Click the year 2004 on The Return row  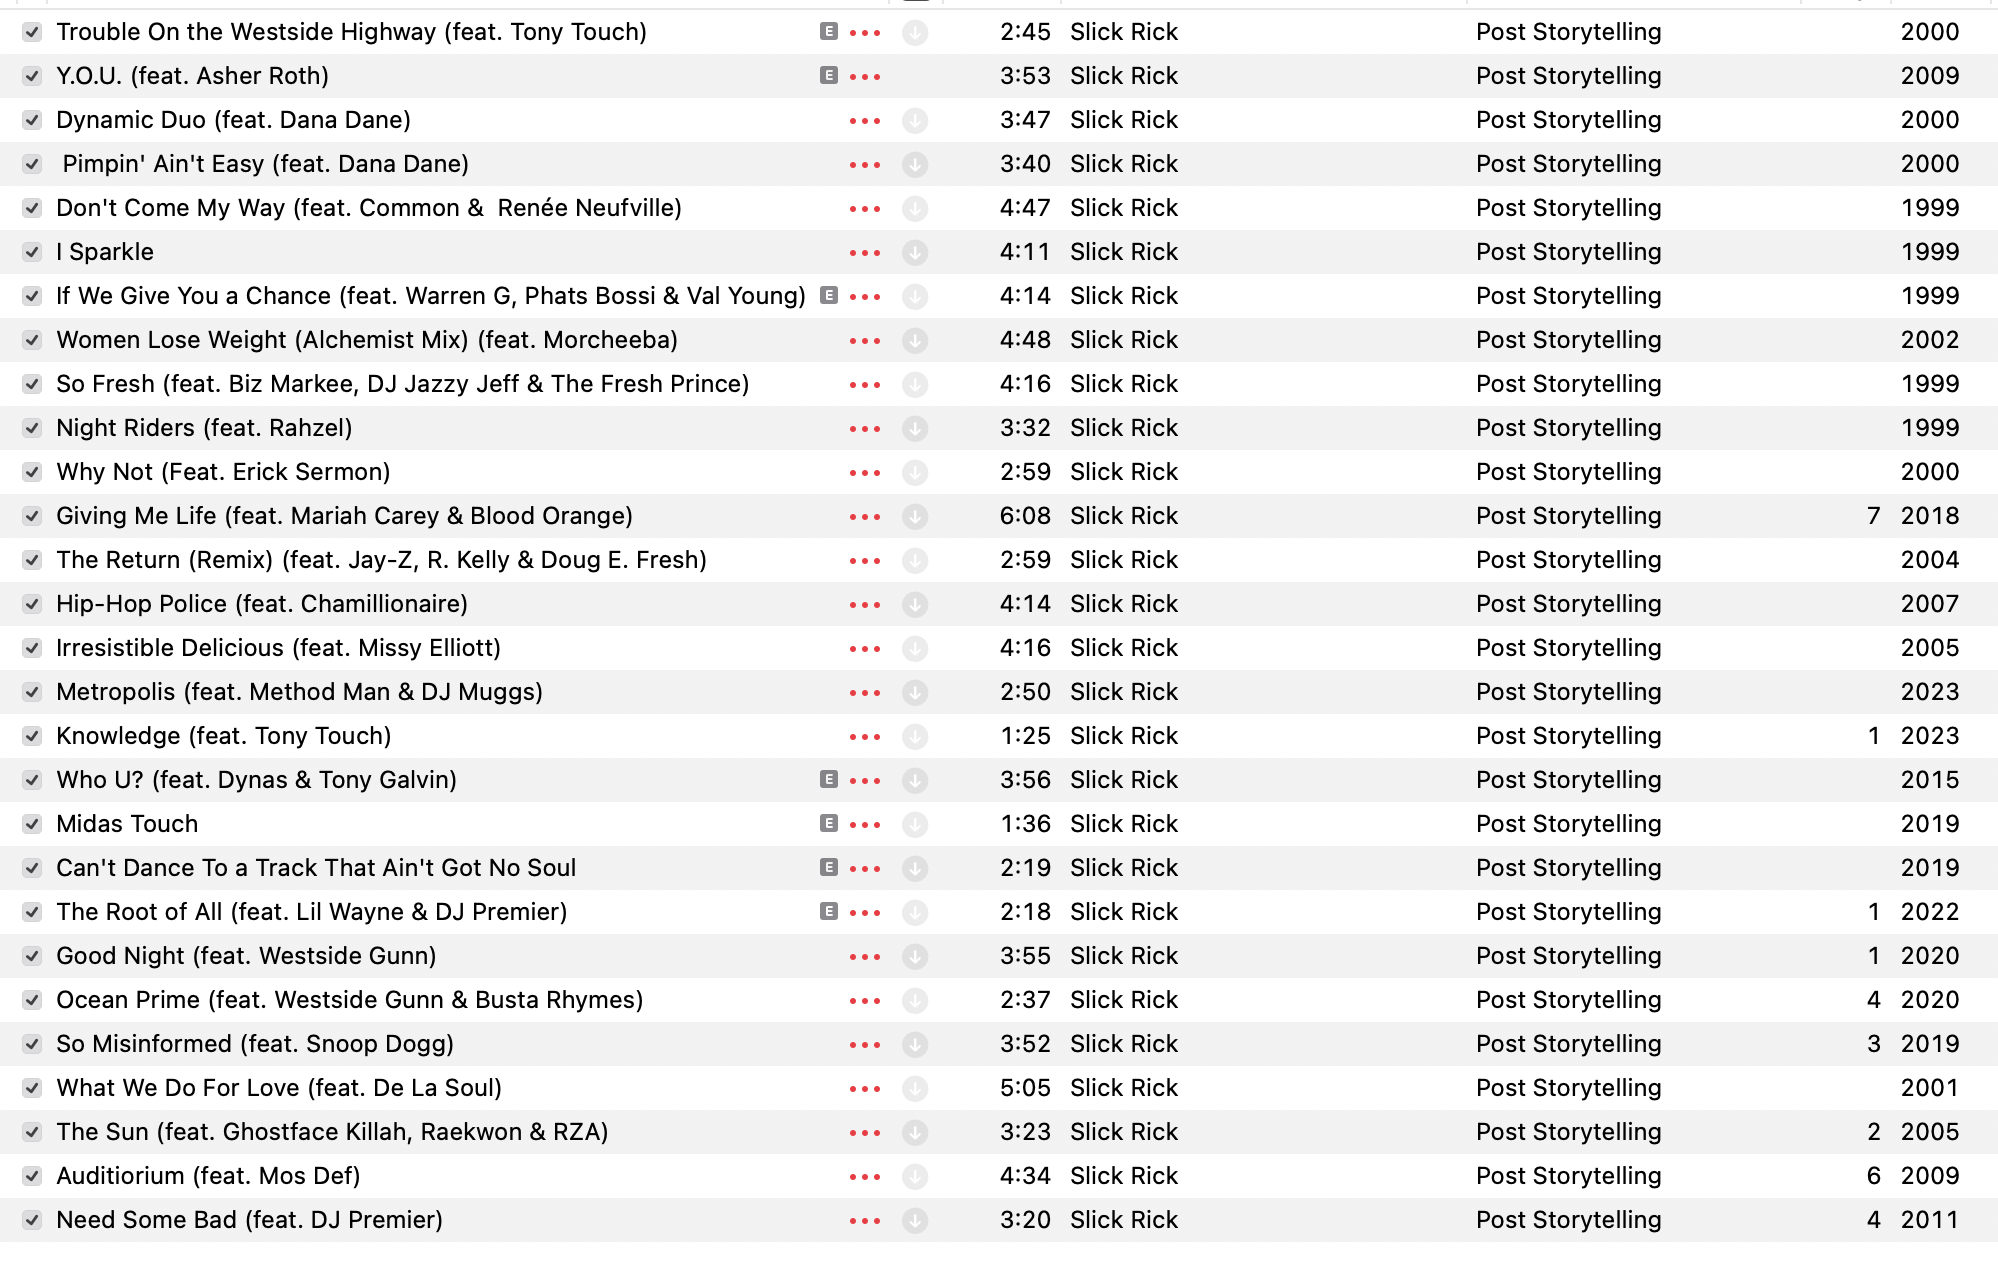point(1930,560)
